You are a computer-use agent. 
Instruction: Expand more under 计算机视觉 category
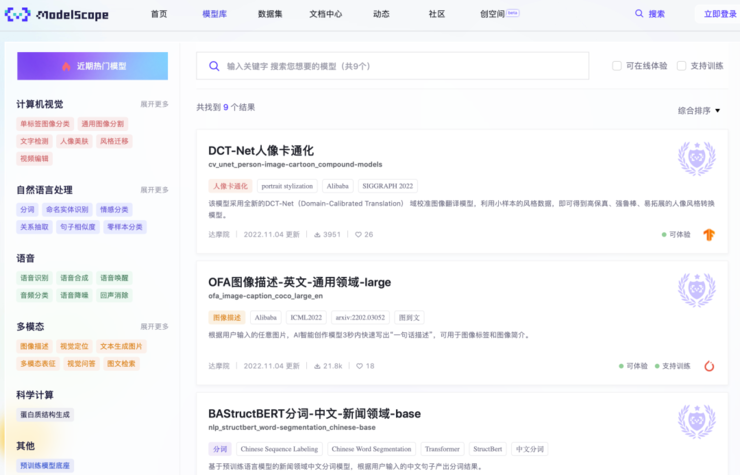tap(154, 104)
